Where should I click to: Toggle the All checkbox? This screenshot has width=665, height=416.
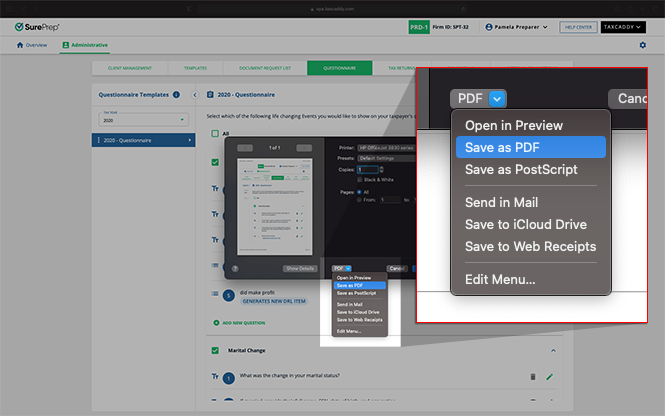click(215, 134)
